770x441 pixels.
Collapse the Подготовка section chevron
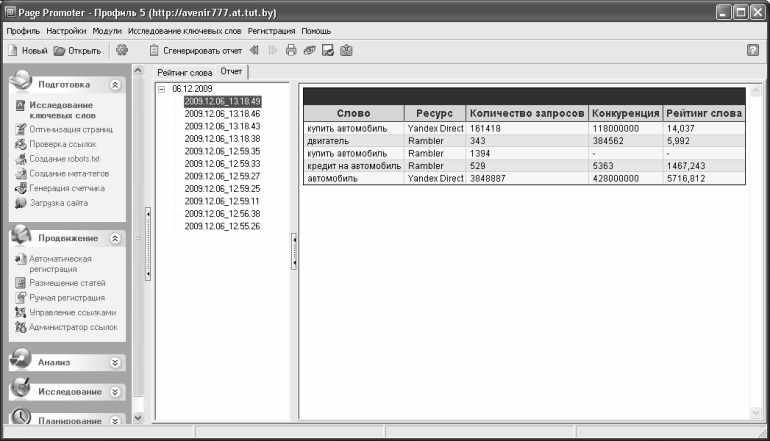[x=115, y=85]
